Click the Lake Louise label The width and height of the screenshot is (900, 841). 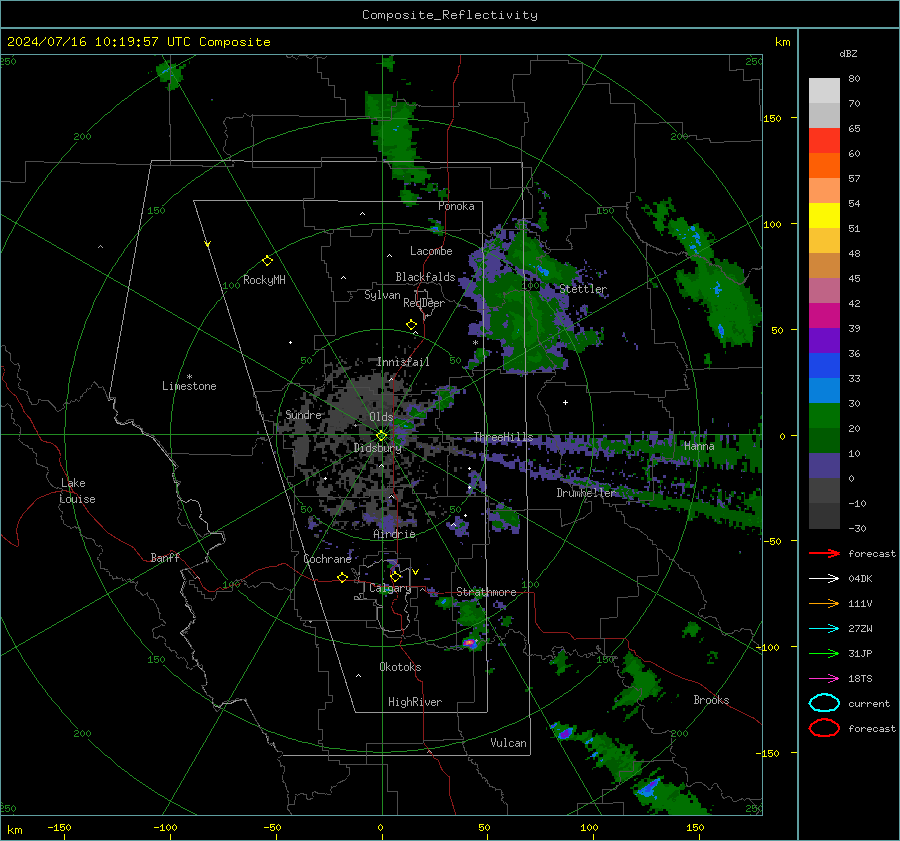[77, 491]
